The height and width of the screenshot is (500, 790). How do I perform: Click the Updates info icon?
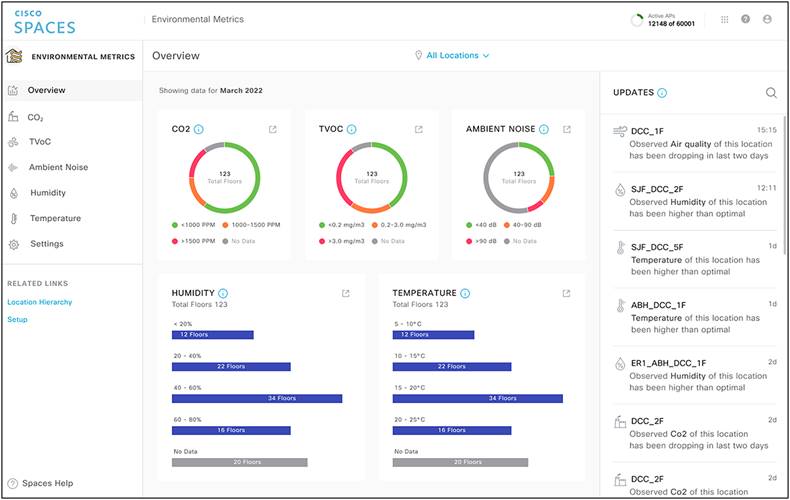tap(662, 93)
